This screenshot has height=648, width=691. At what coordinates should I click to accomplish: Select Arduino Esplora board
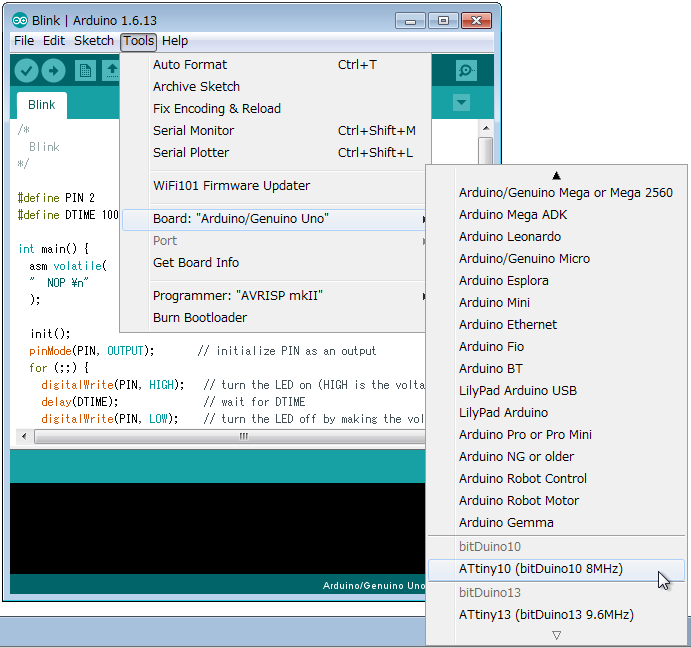coord(557,281)
